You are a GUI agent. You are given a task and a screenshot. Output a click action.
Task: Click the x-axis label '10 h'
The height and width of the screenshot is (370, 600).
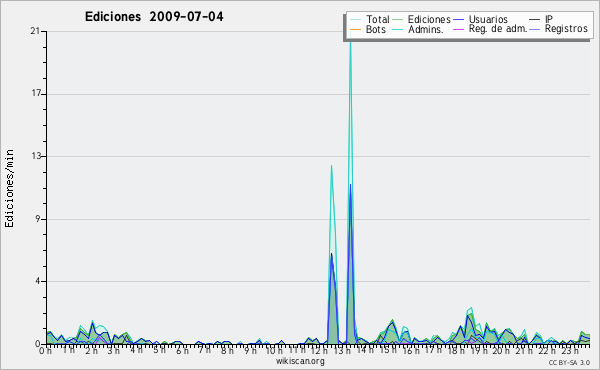(x=274, y=350)
